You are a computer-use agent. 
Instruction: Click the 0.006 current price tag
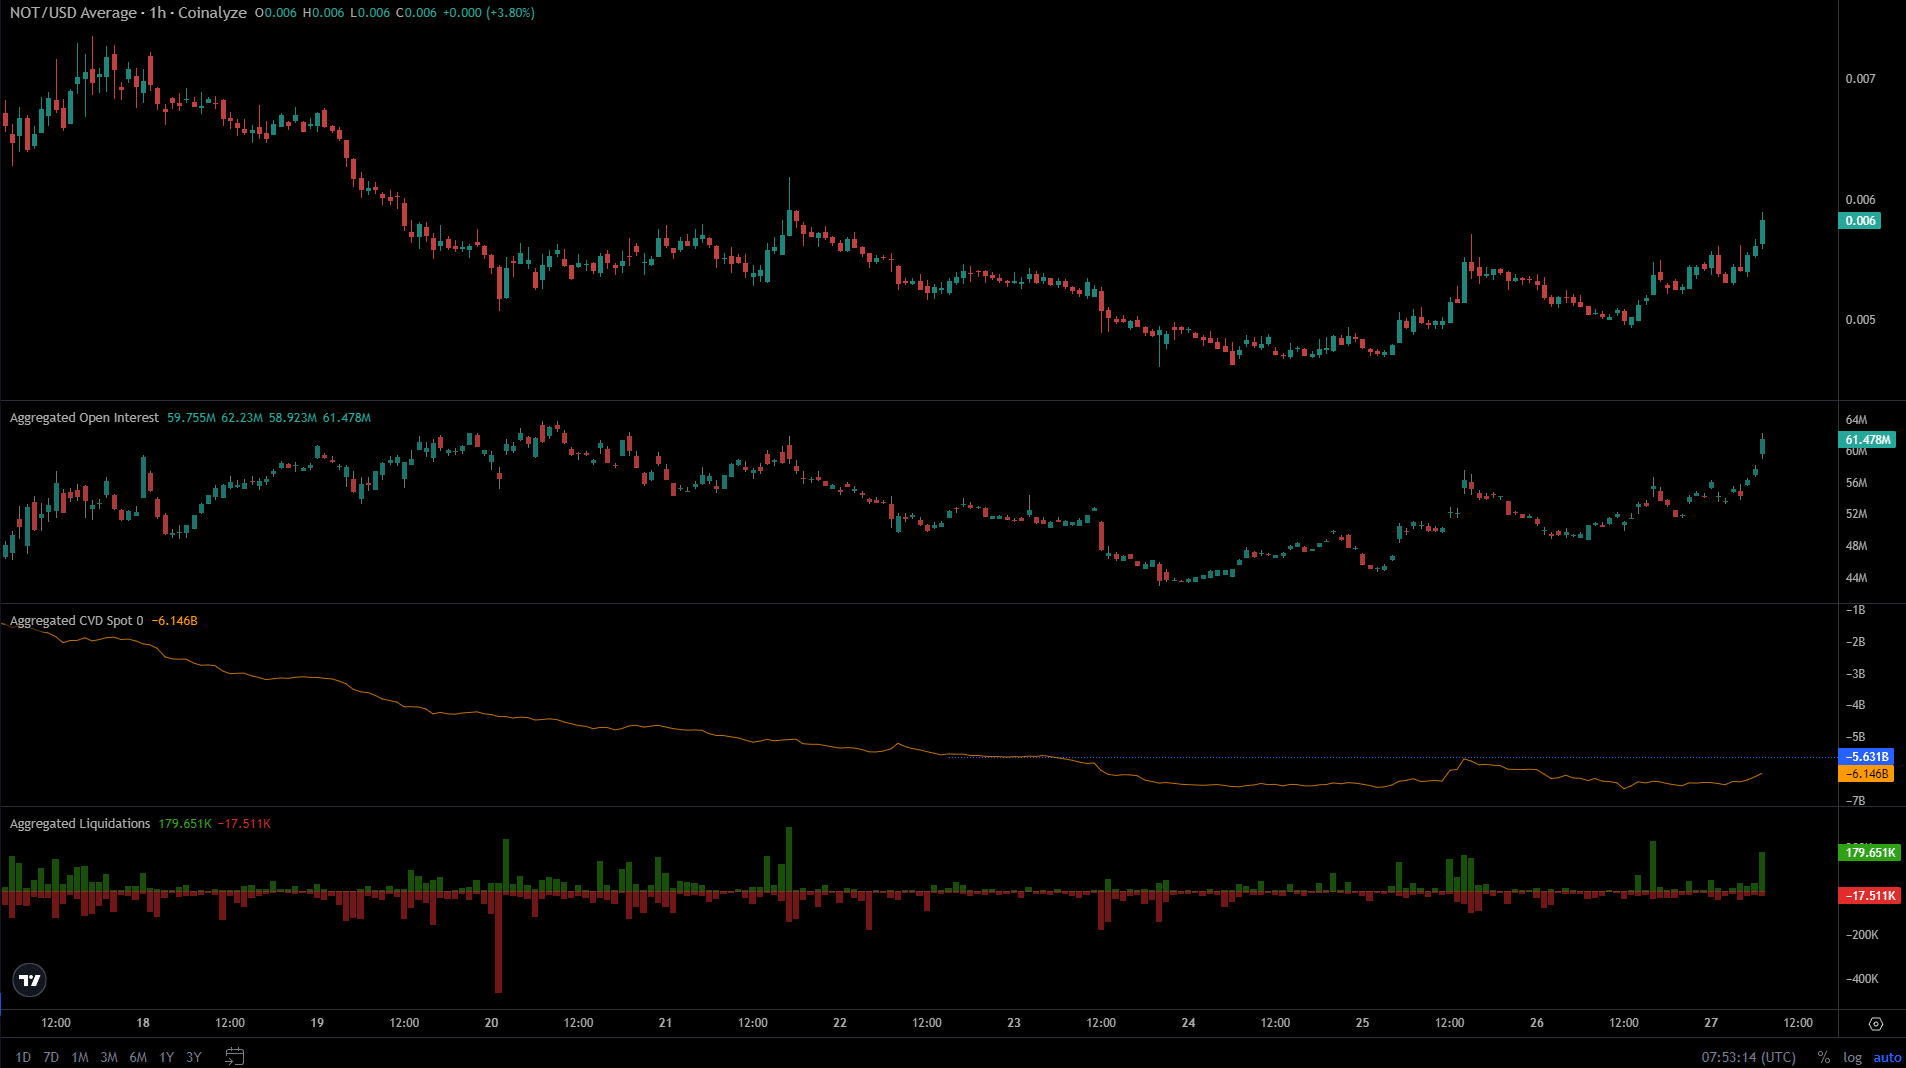point(1860,221)
